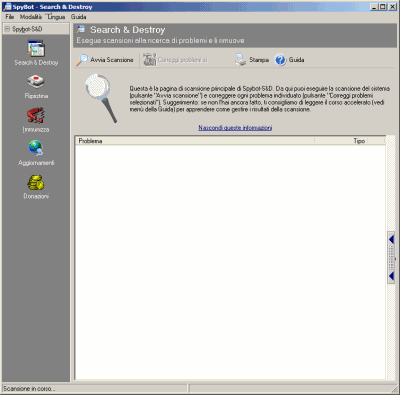Click Nascondi queste informazioni link
Viewport: 400px width, 395px height.
[235, 128]
